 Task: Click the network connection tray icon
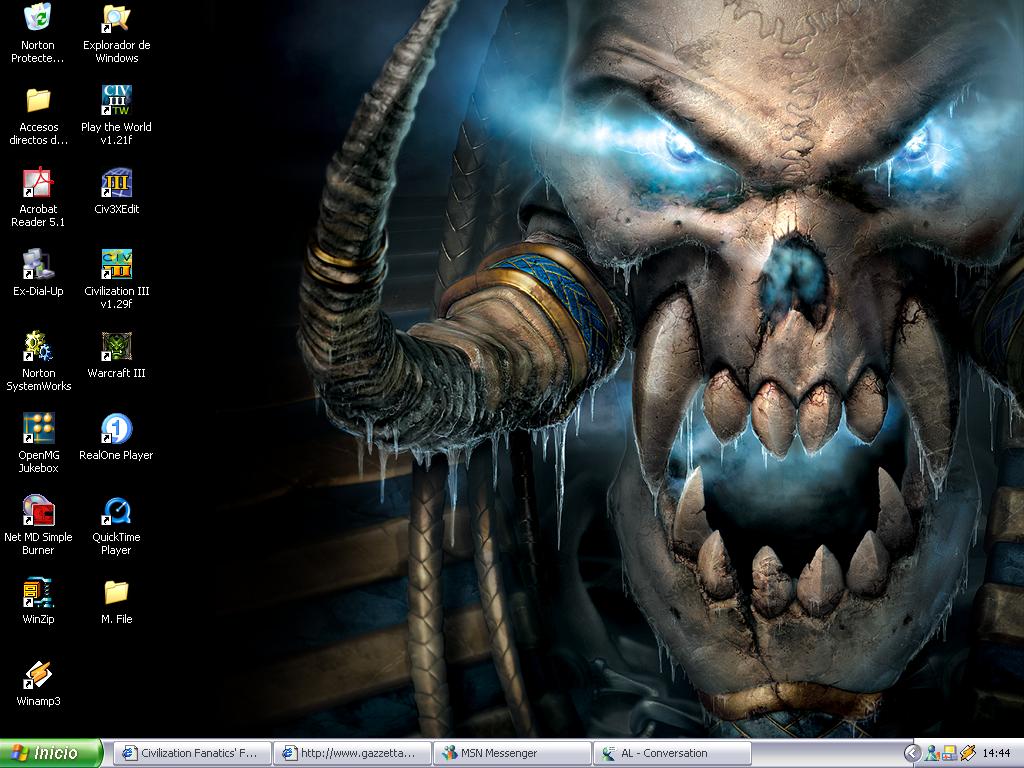(949, 754)
